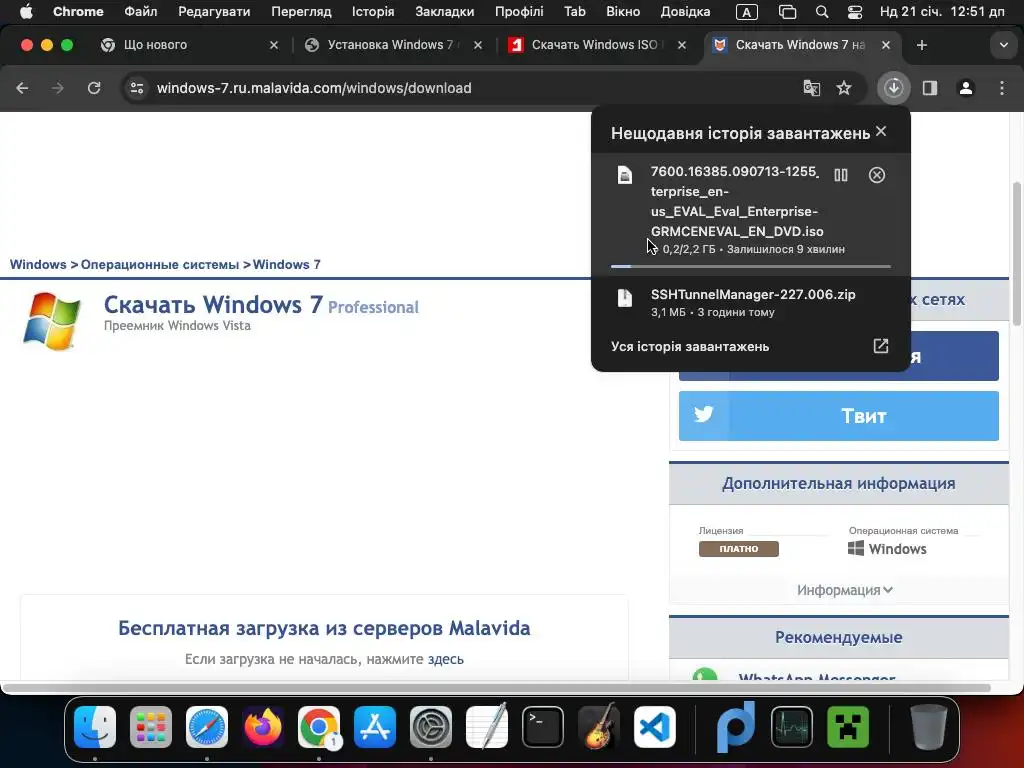Open TextEdit from the Dock

pyautogui.click(x=487, y=726)
